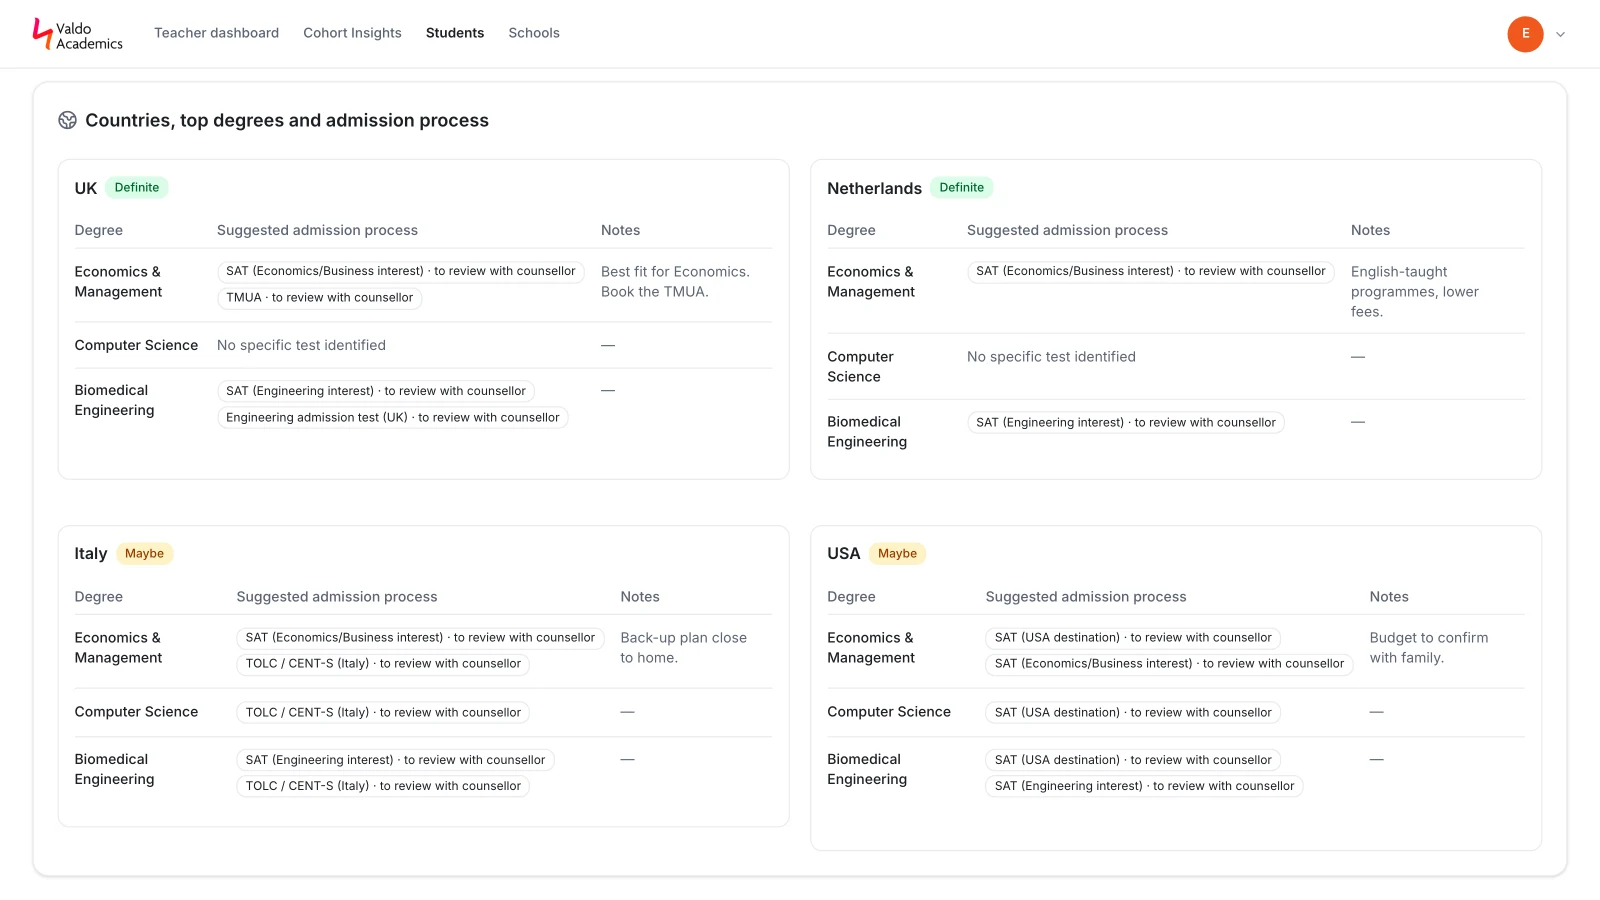The image size is (1600, 900).
Task: Click UK SAT (Economics/Business interest) chip
Action: coord(401,272)
